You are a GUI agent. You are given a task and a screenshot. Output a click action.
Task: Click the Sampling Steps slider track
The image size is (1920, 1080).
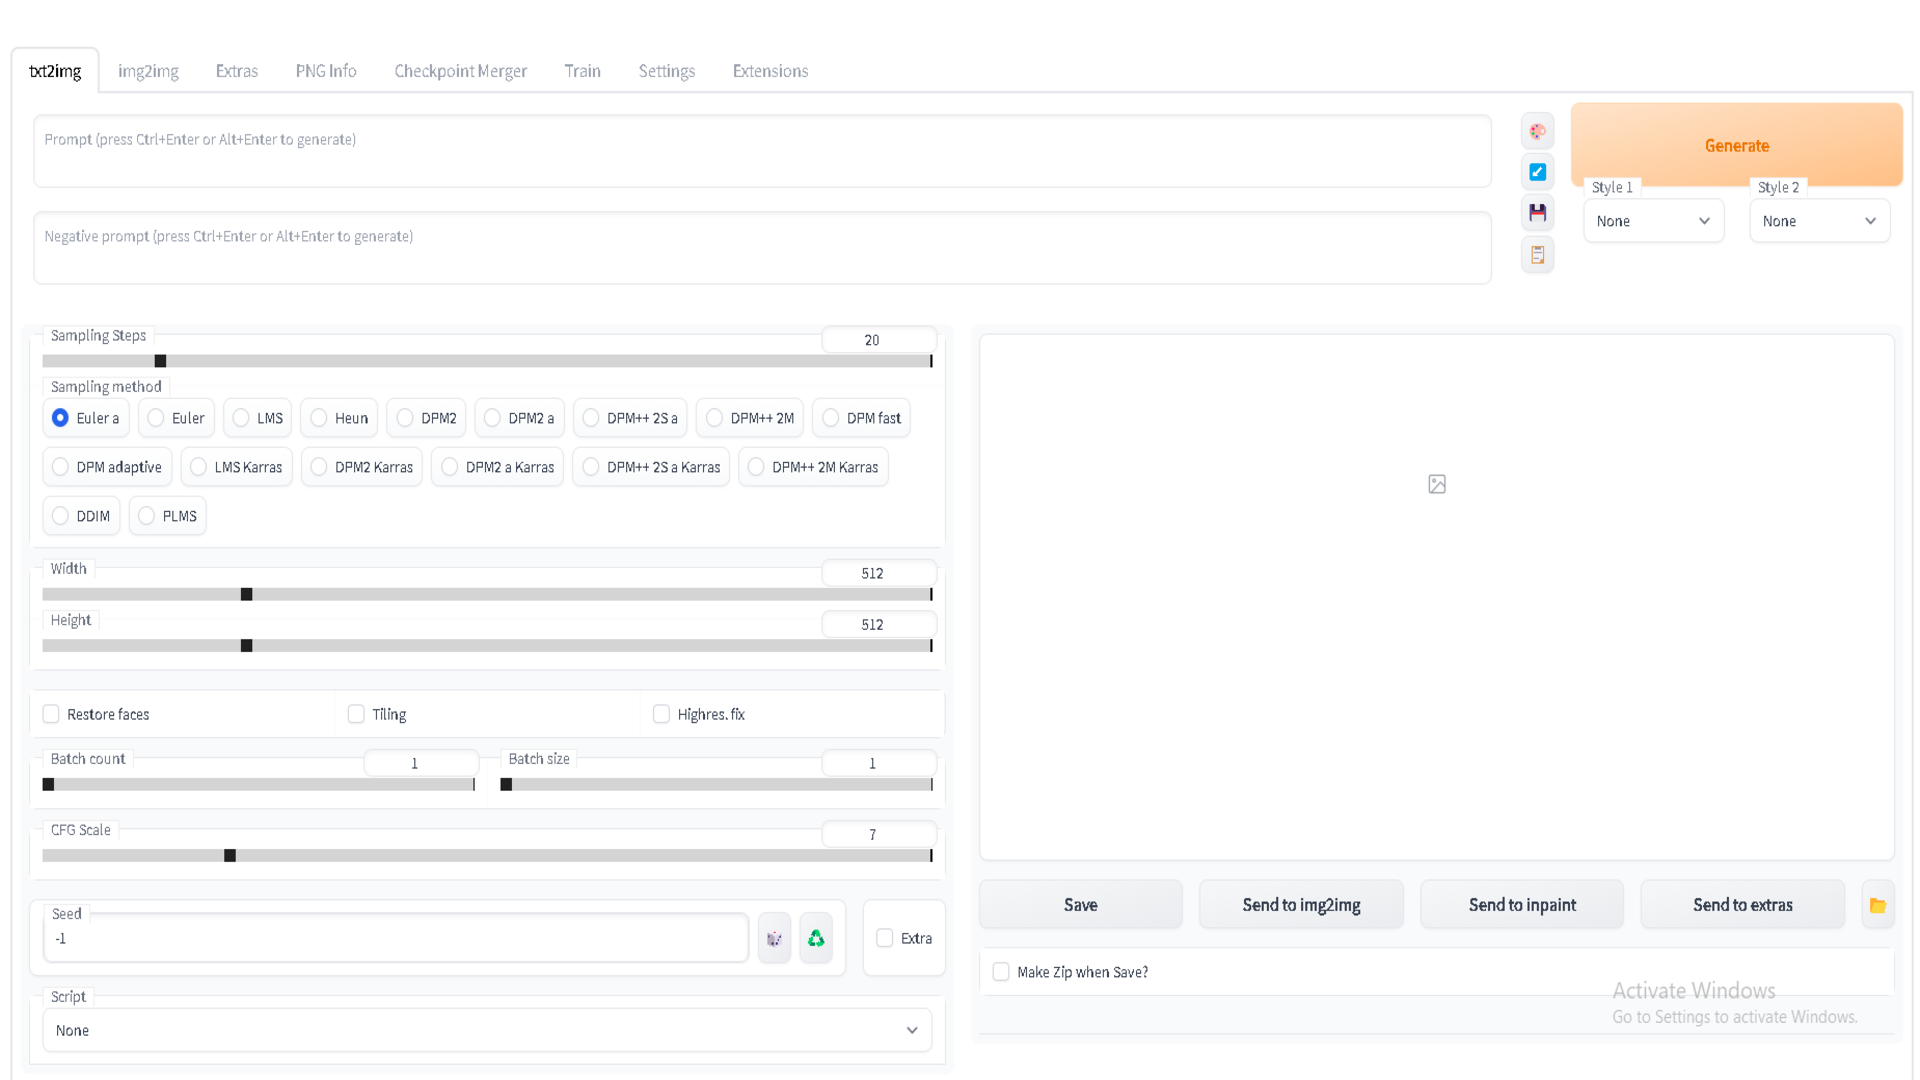tap(487, 361)
